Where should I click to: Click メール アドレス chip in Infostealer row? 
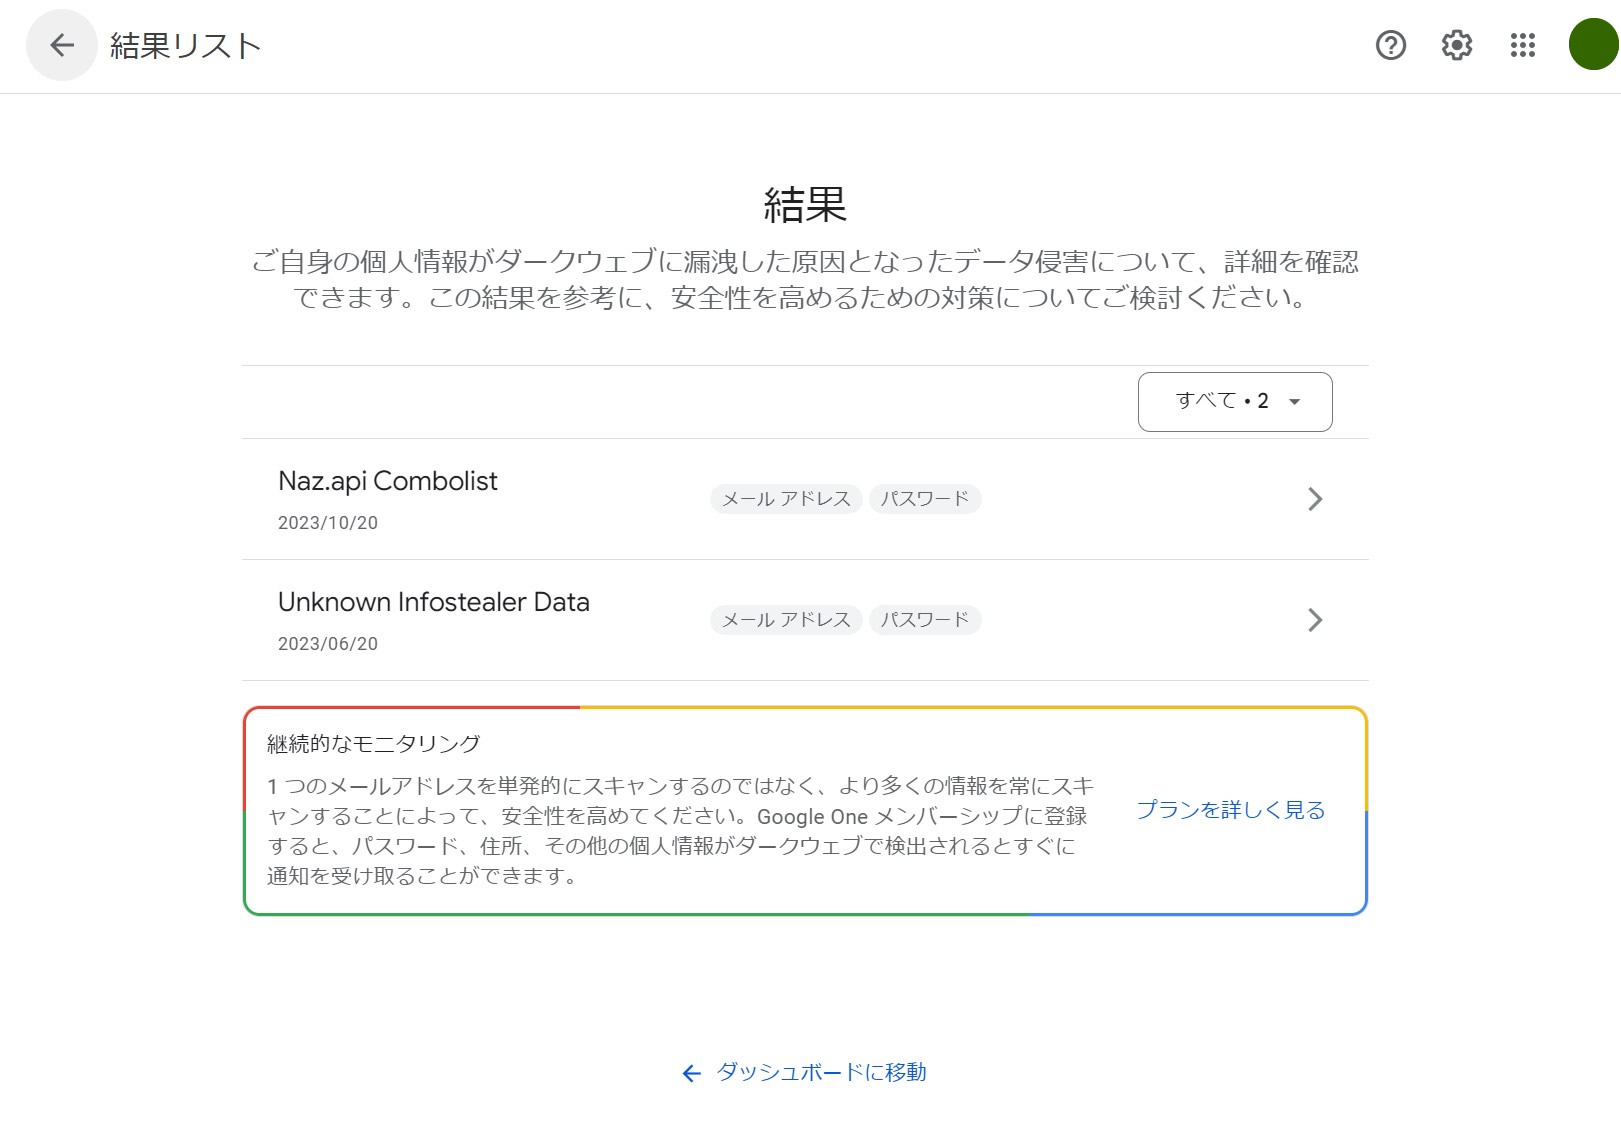click(786, 620)
